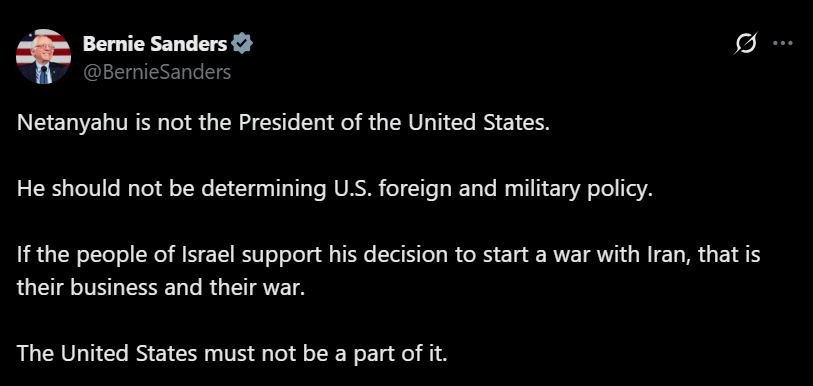
Task: Click the word Israel in the post
Action: (207, 255)
